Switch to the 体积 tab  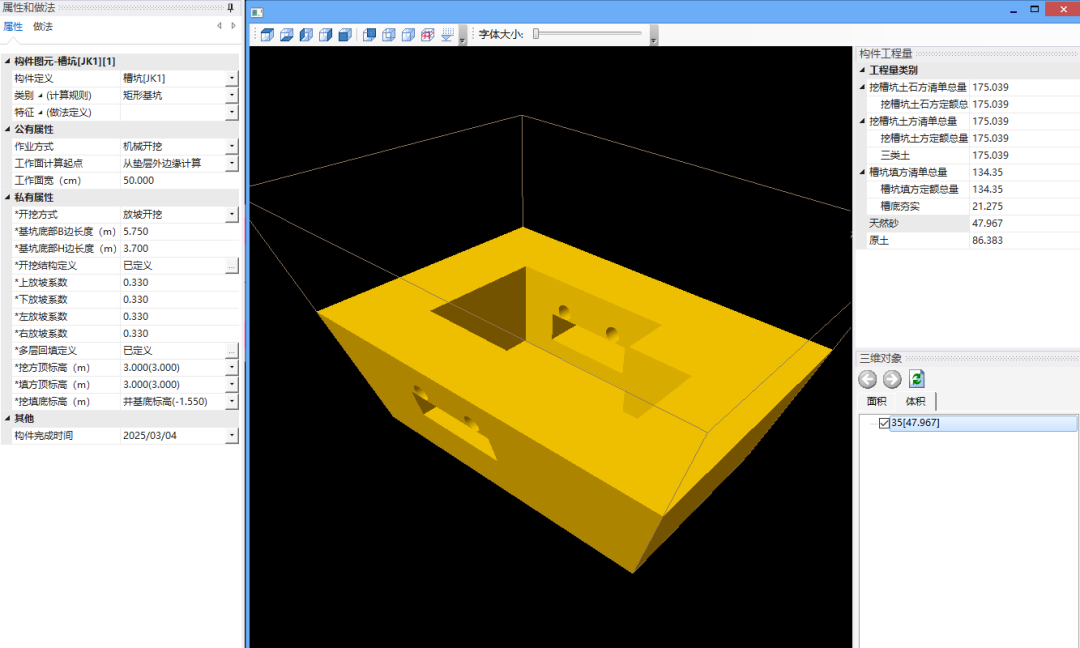coord(915,401)
